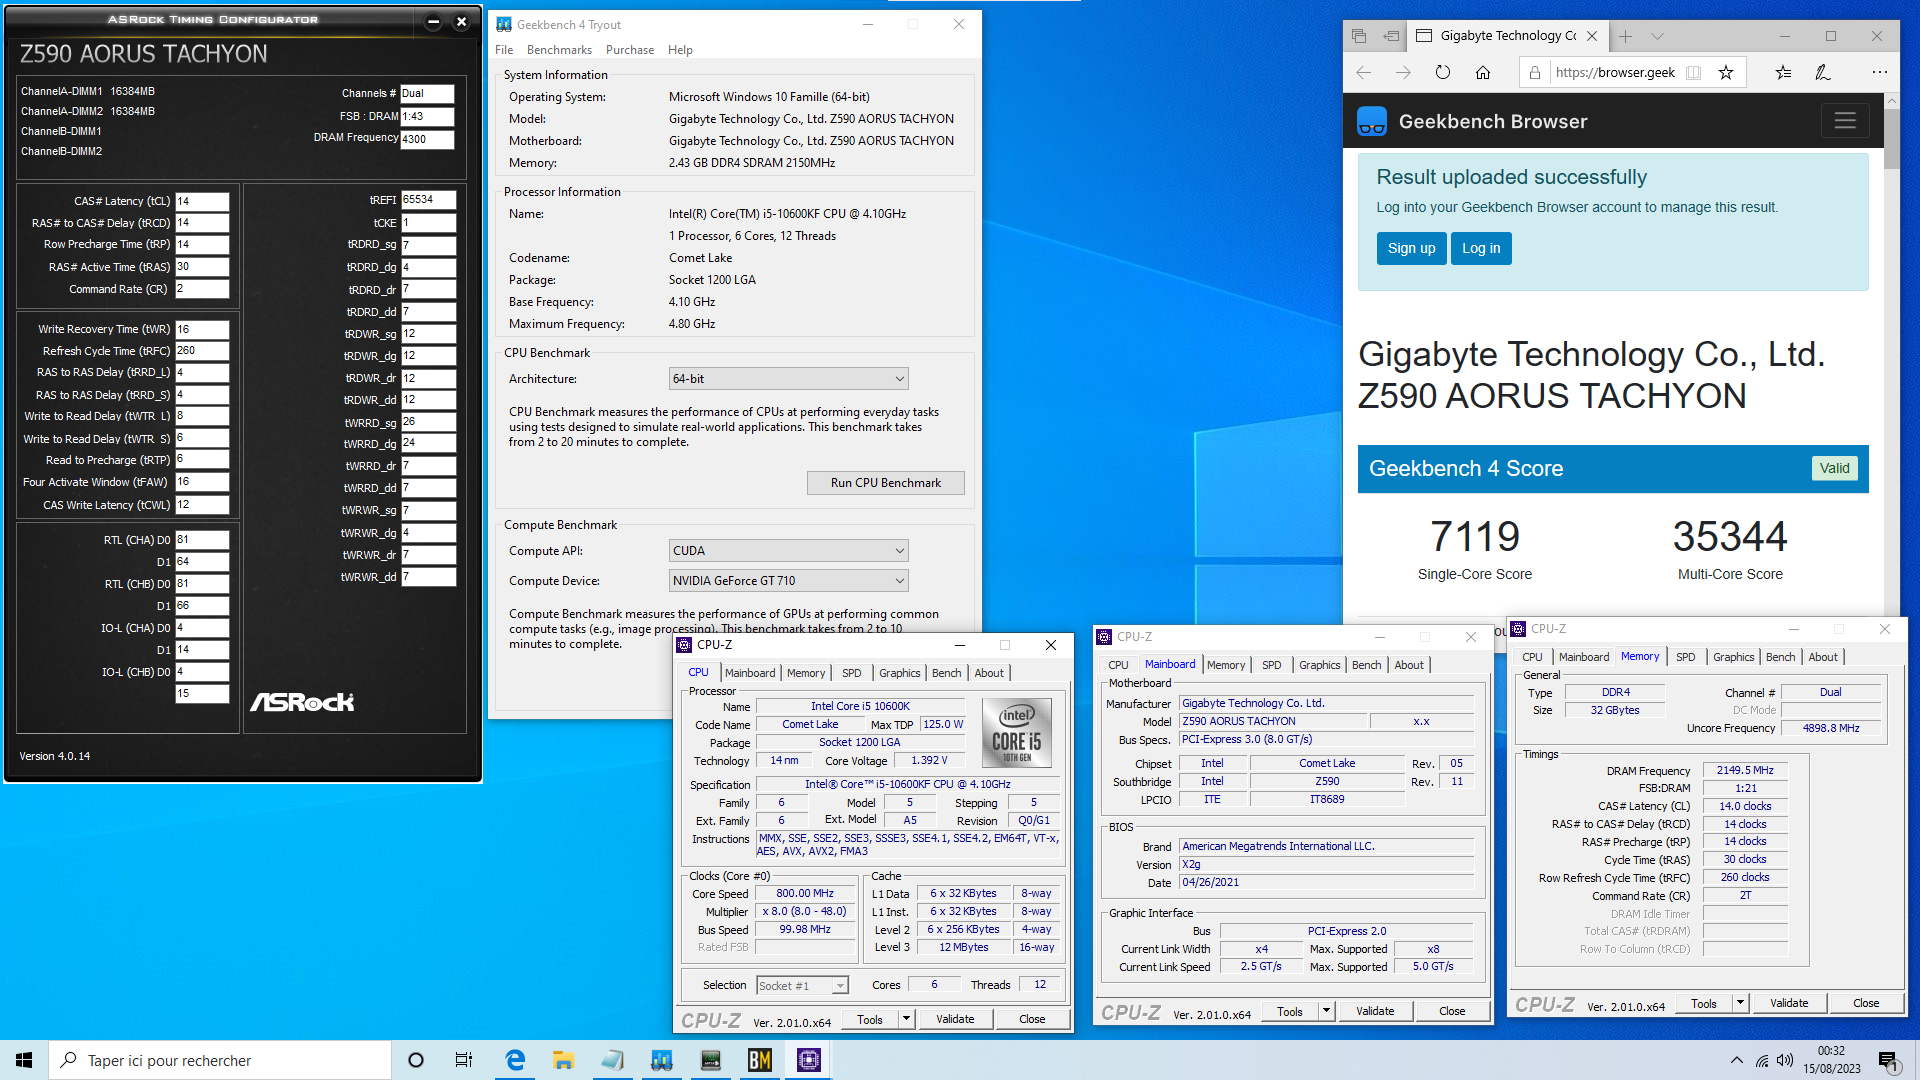Open Task View on taskbar
The height and width of the screenshot is (1080, 1920).
click(464, 1060)
